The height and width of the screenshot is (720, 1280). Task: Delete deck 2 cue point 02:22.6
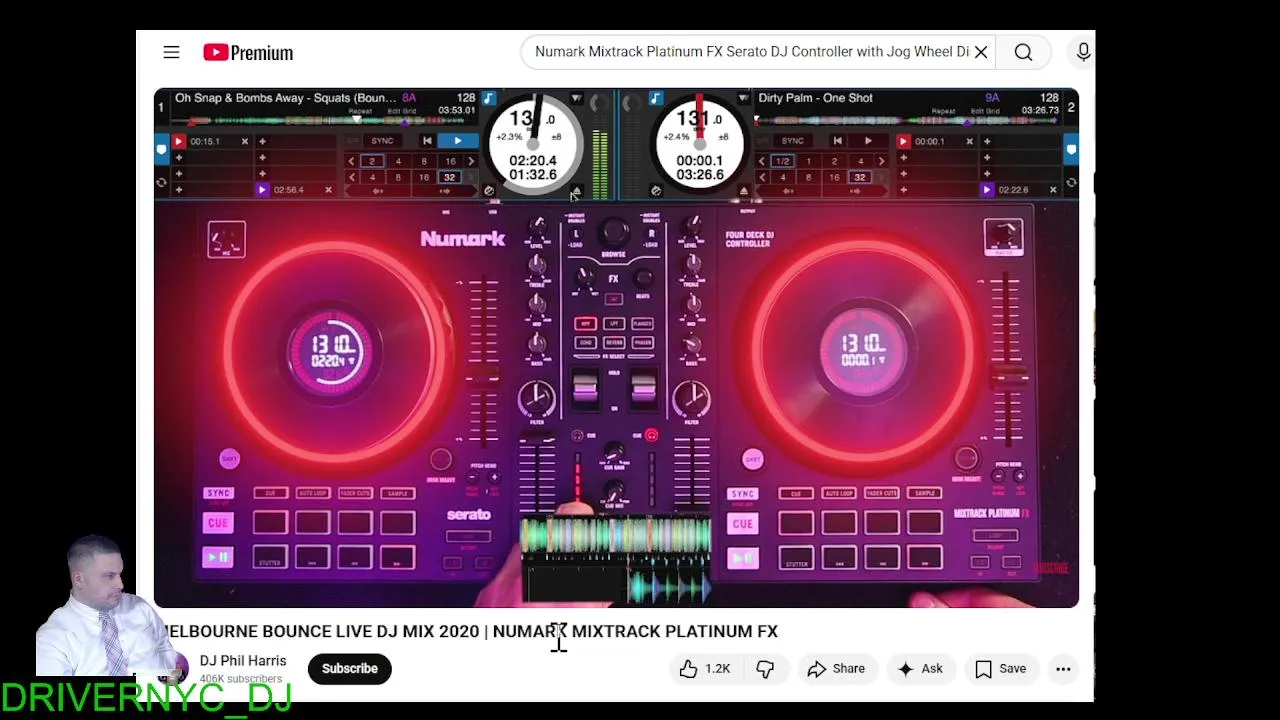[1053, 190]
